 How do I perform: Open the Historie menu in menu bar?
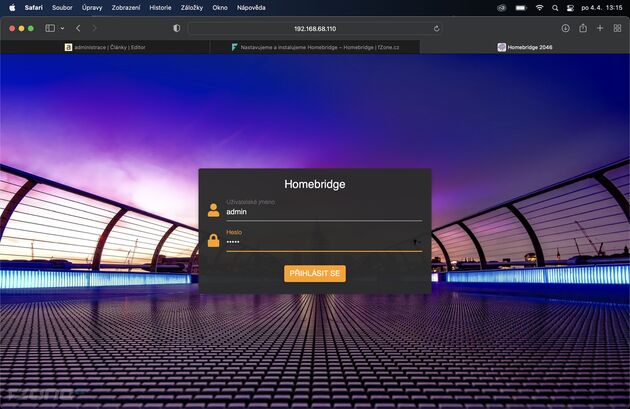(x=160, y=7)
